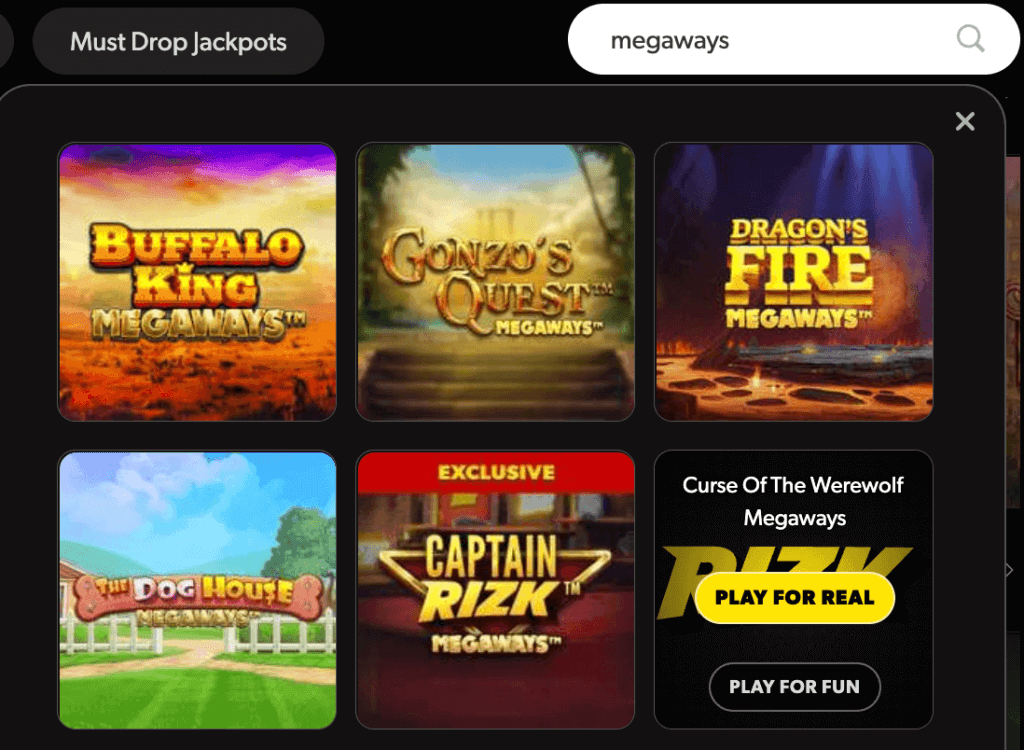Click the right carousel arrow behind the panel
The height and width of the screenshot is (750, 1024).
pyautogui.click(x=1011, y=570)
